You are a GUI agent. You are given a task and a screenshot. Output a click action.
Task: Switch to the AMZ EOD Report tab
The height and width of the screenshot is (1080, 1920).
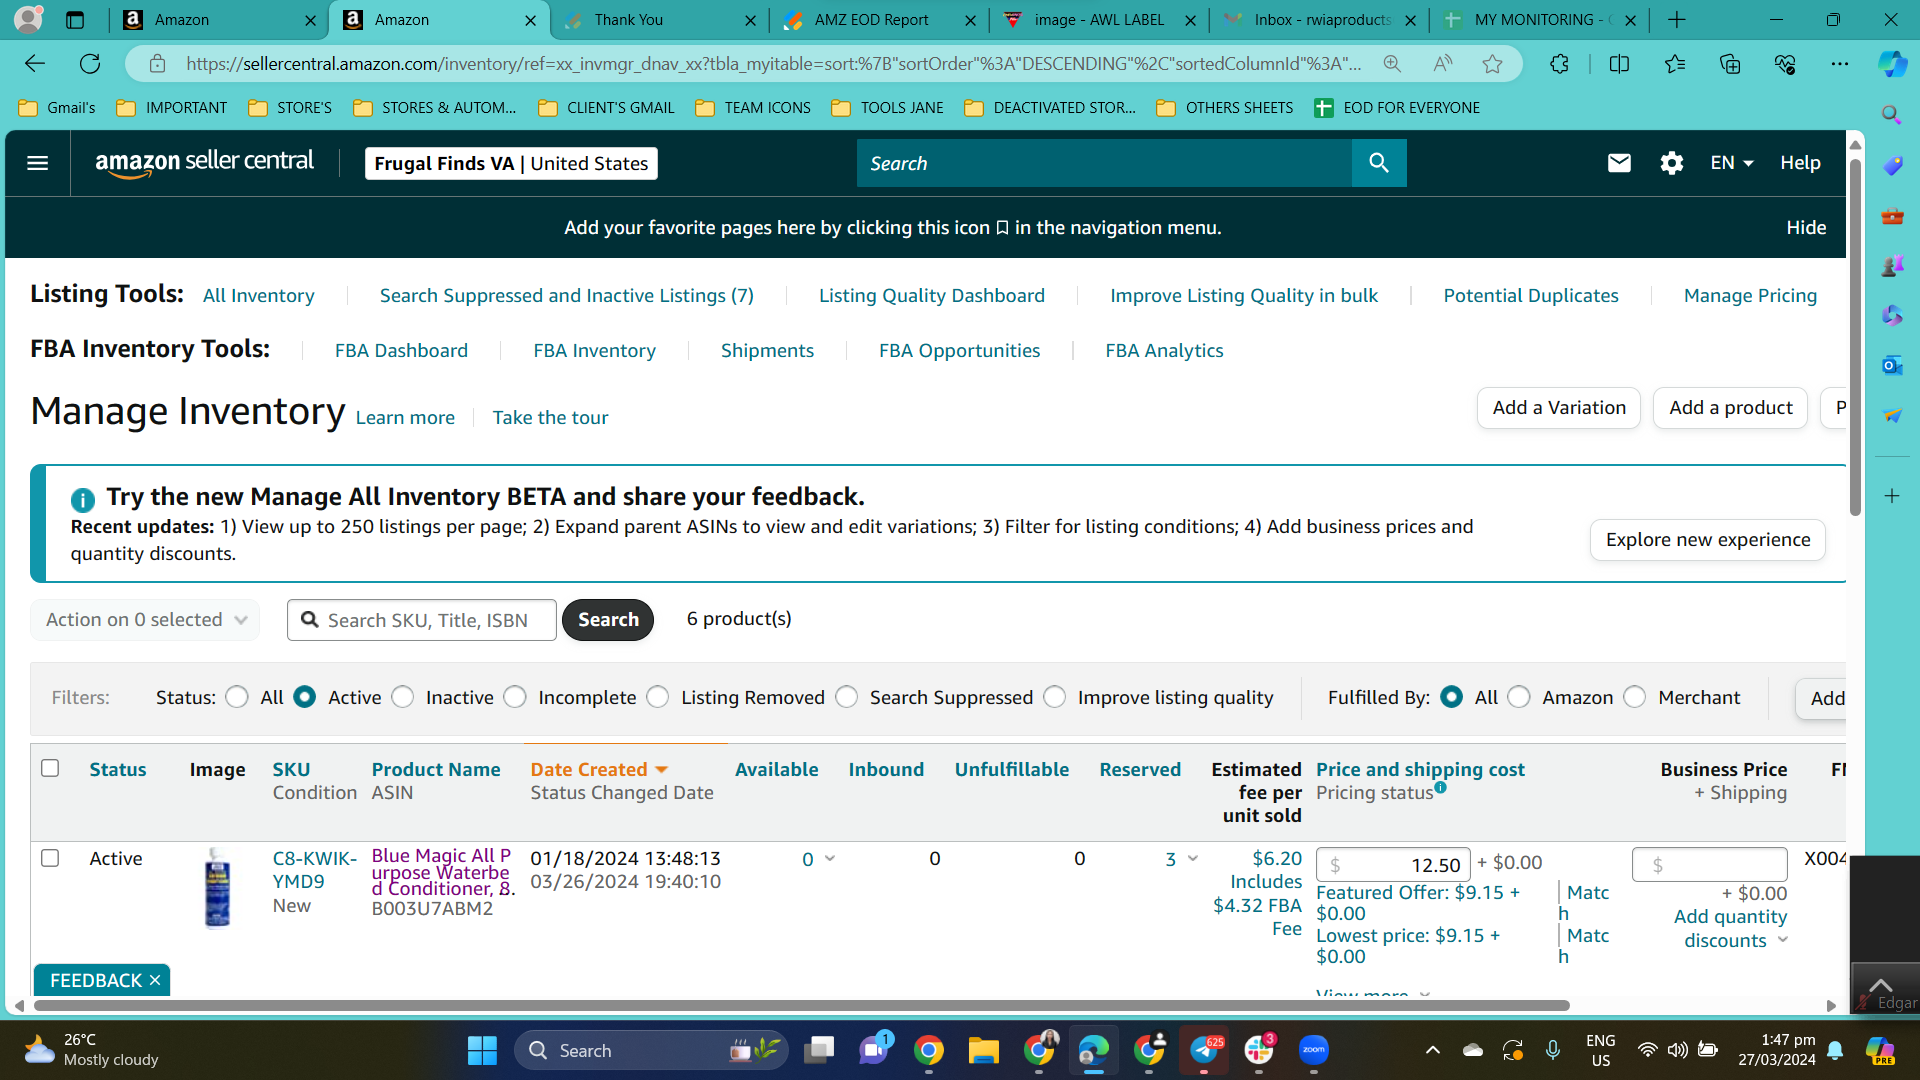coord(880,20)
